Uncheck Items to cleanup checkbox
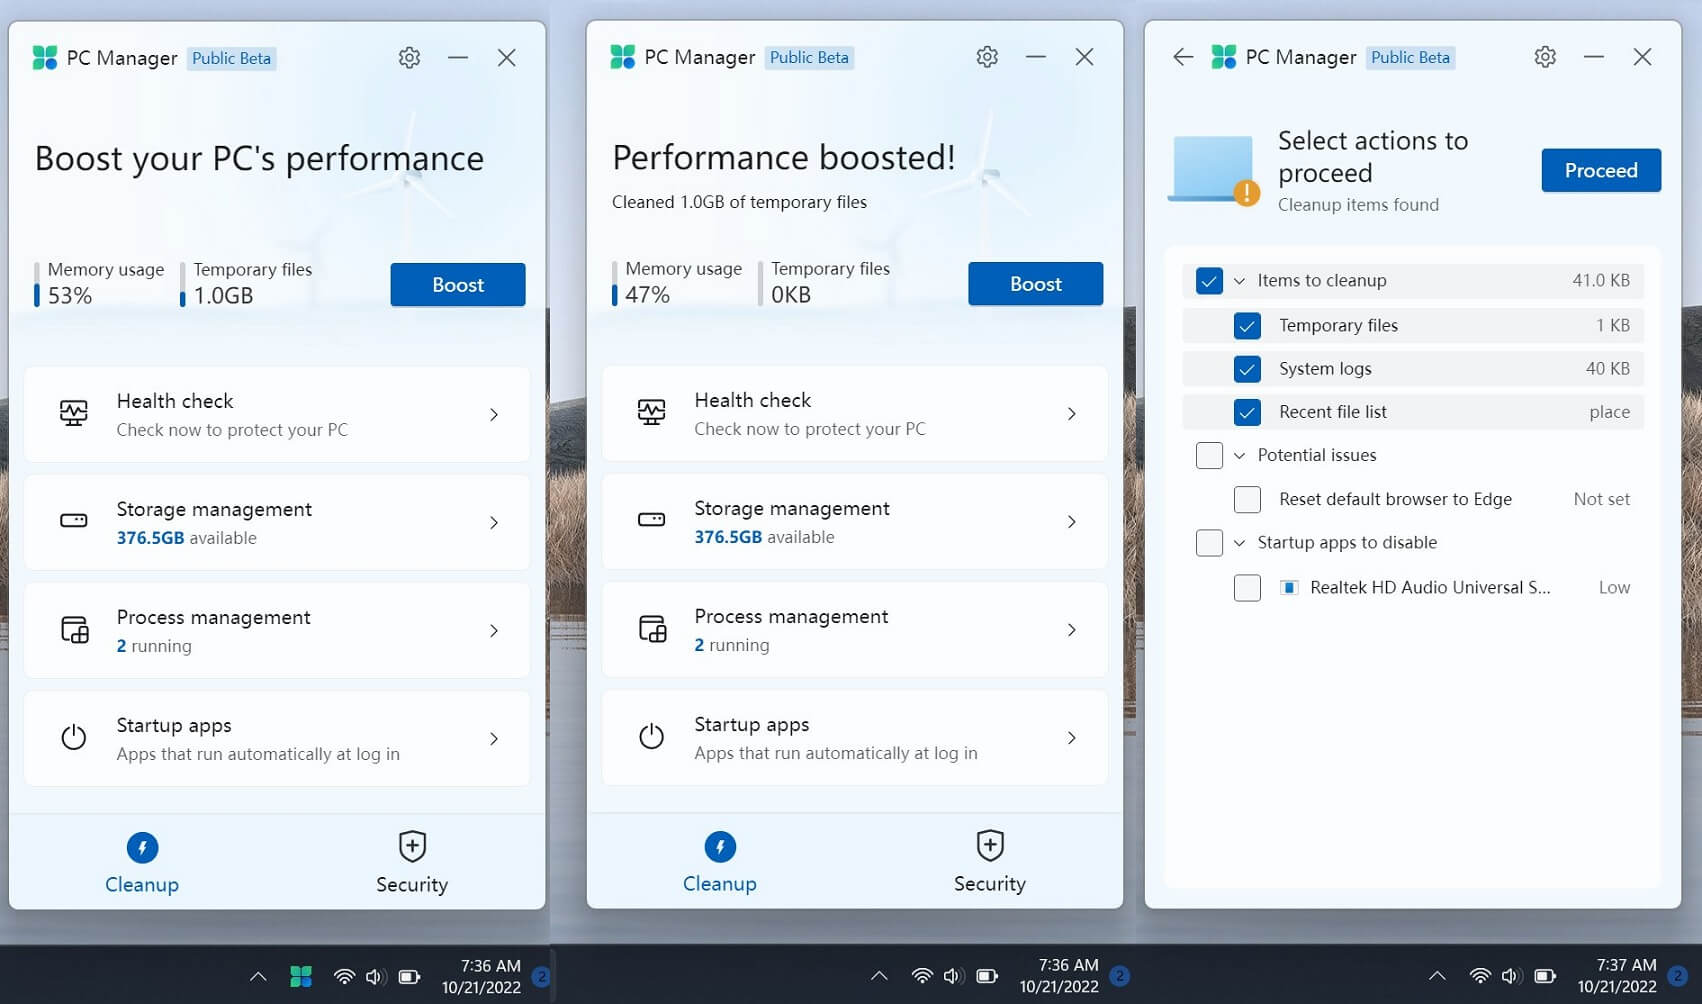Viewport: 1702px width, 1004px height. click(1209, 281)
